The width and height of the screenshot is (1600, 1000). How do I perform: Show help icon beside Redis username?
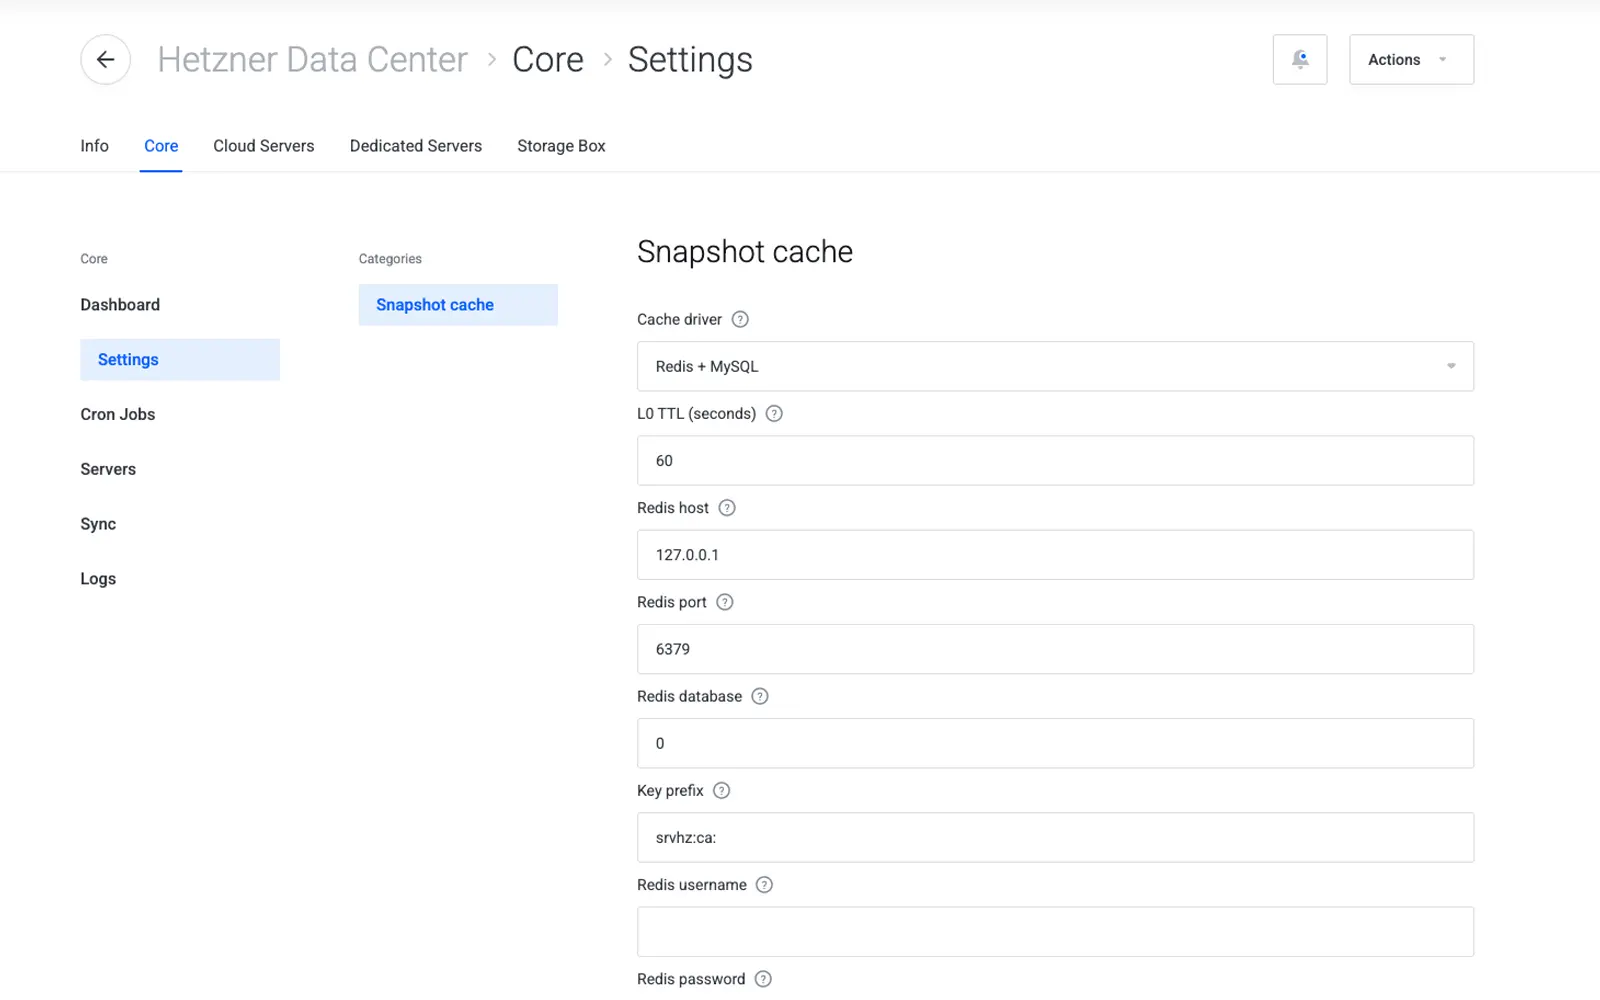764,885
